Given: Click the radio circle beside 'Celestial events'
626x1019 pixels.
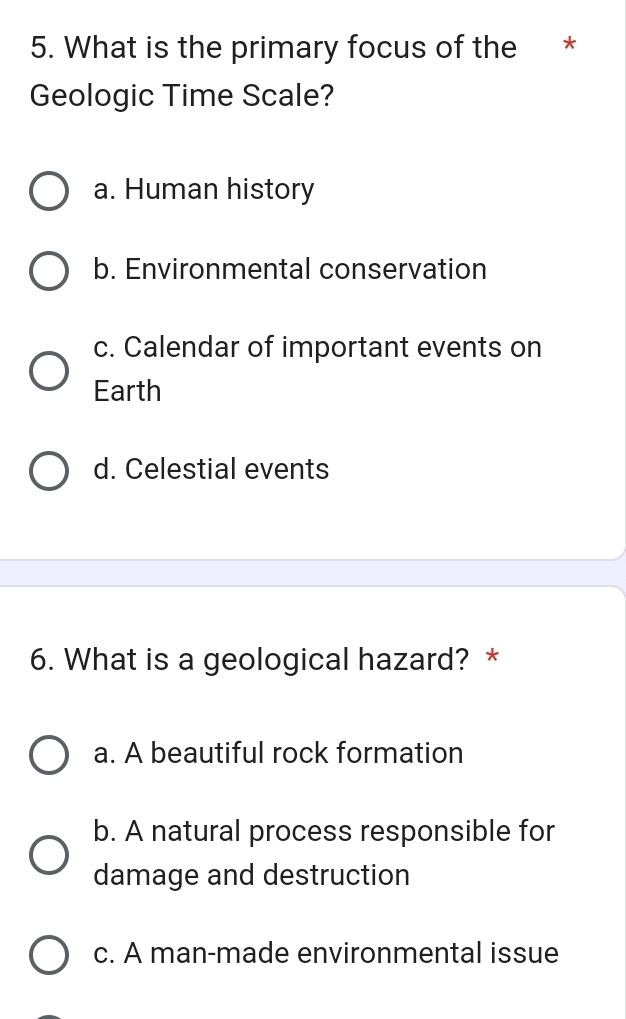Looking at the screenshot, I should click(x=49, y=471).
